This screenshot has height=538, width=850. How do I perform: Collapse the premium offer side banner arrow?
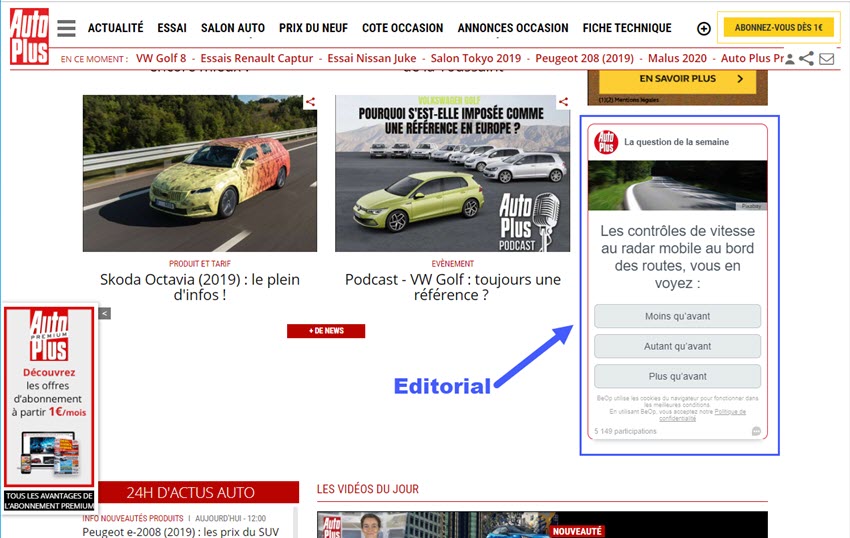(105, 313)
